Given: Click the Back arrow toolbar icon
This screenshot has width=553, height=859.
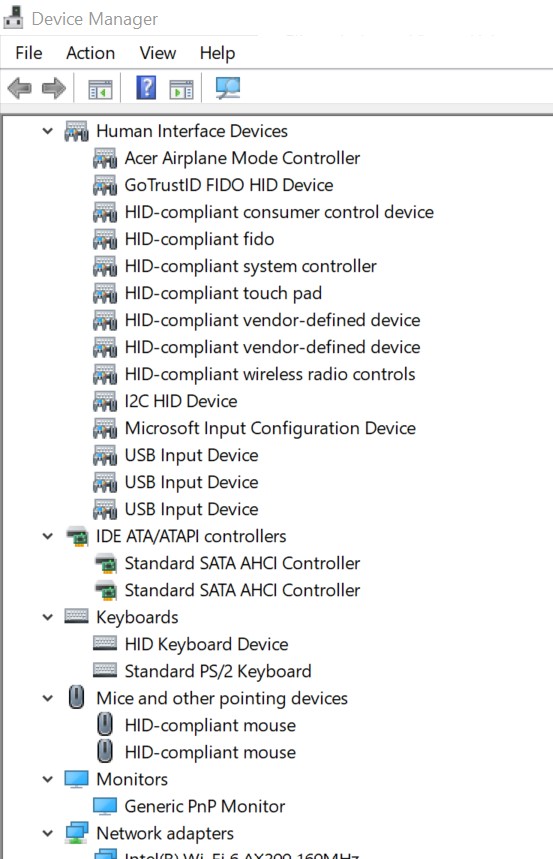Looking at the screenshot, I should coord(20,88).
